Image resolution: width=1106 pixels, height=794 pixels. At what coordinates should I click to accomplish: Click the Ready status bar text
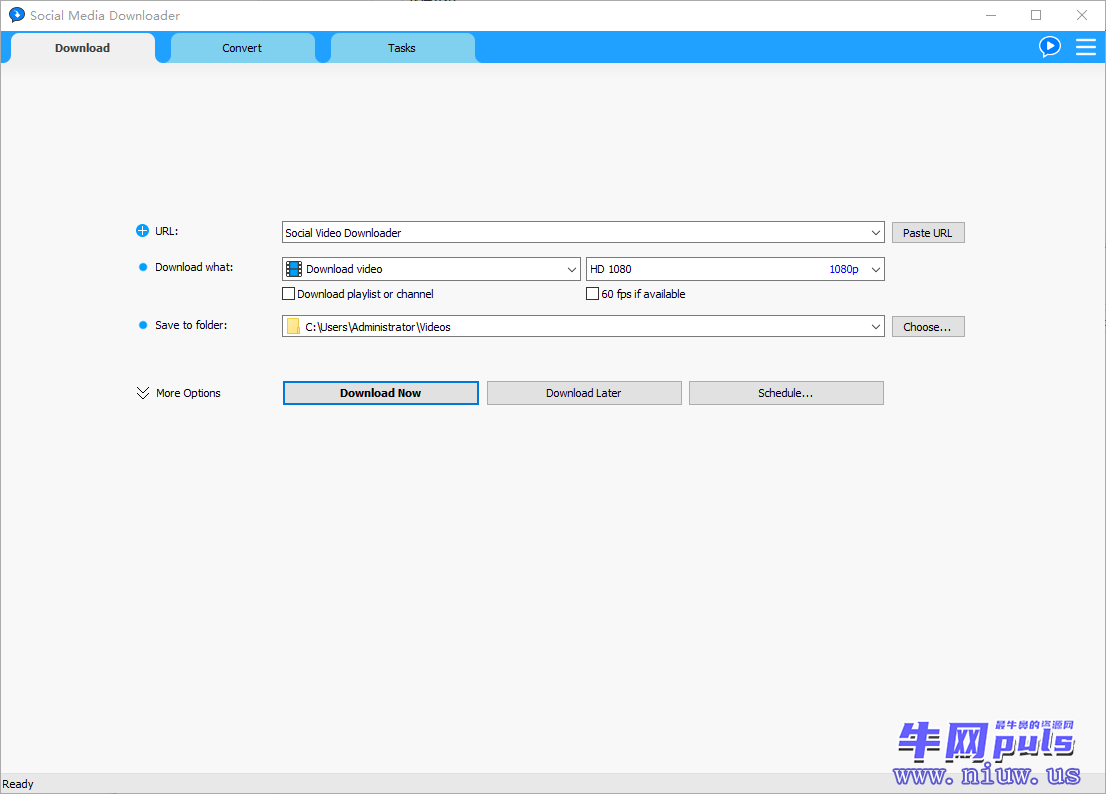(x=18, y=784)
